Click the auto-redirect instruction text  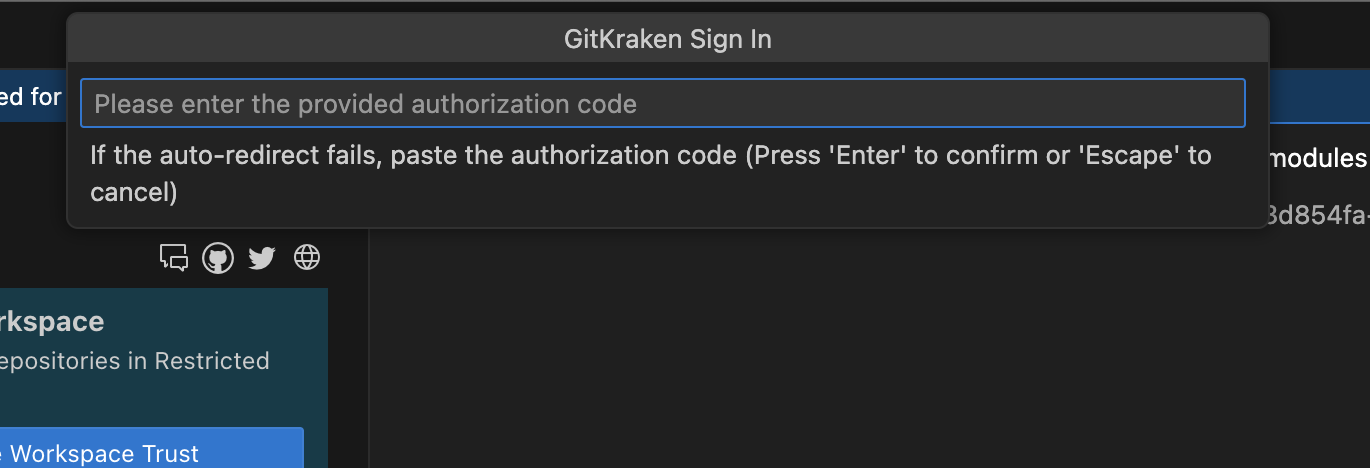650,156
